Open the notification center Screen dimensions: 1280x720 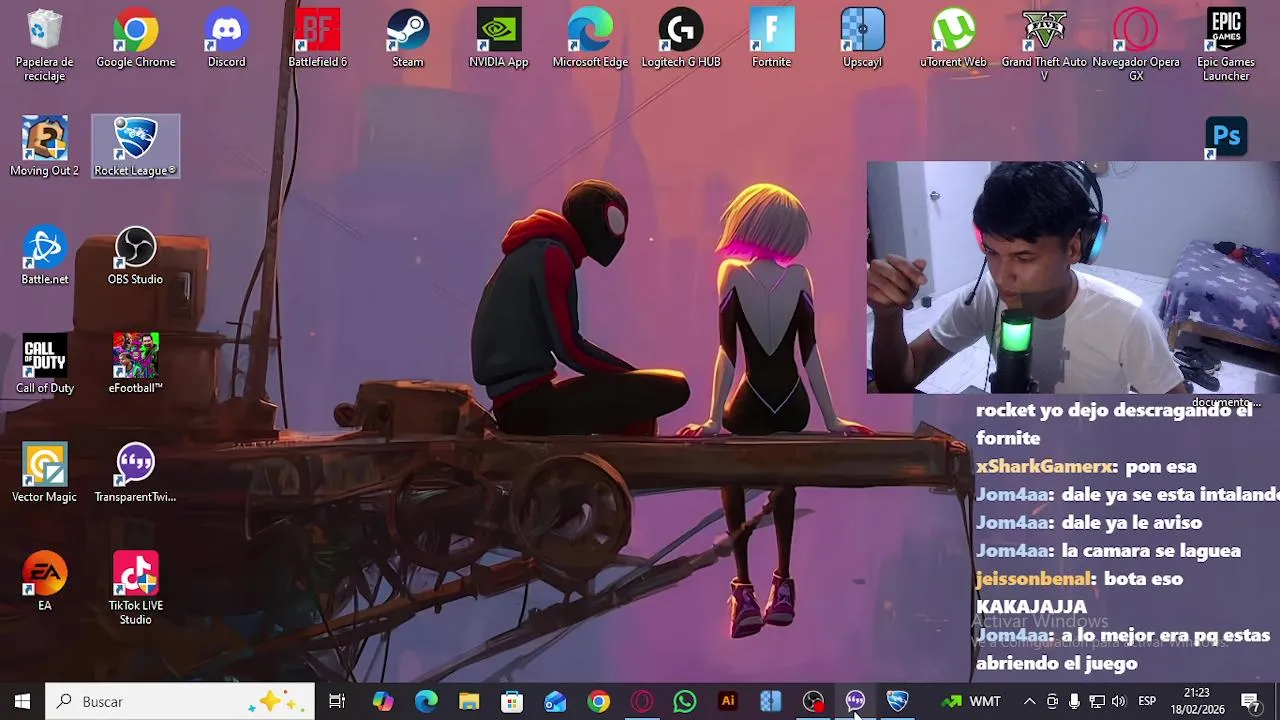point(1250,701)
